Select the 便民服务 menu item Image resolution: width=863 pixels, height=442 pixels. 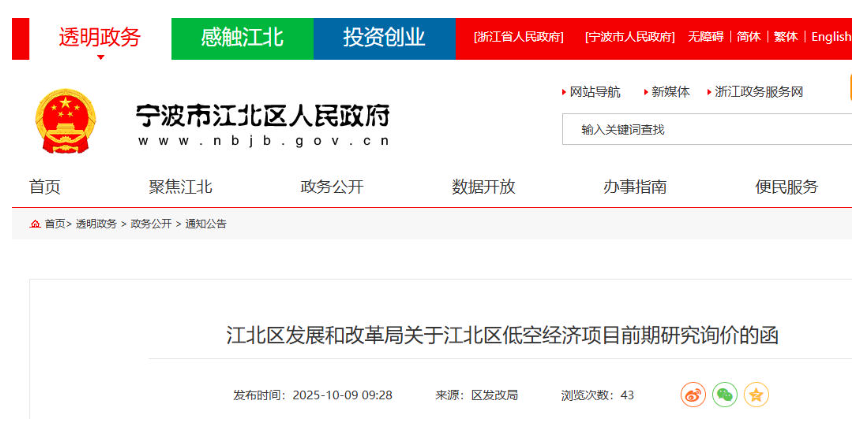786,187
